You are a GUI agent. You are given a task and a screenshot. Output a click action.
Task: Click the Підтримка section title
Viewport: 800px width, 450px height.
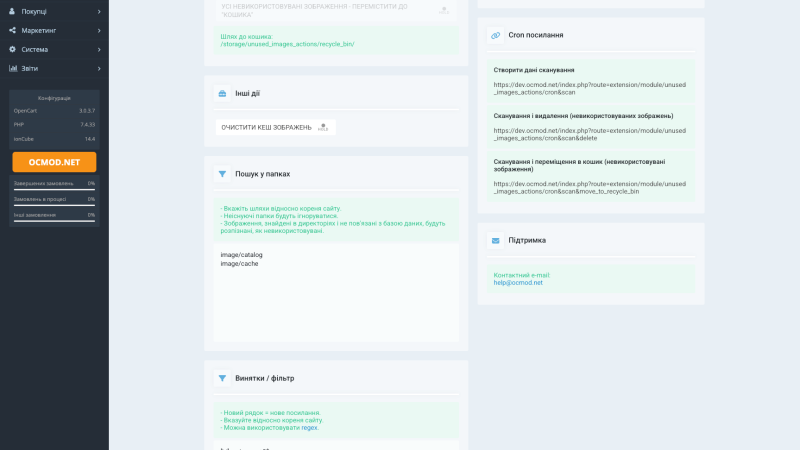[x=527, y=240]
